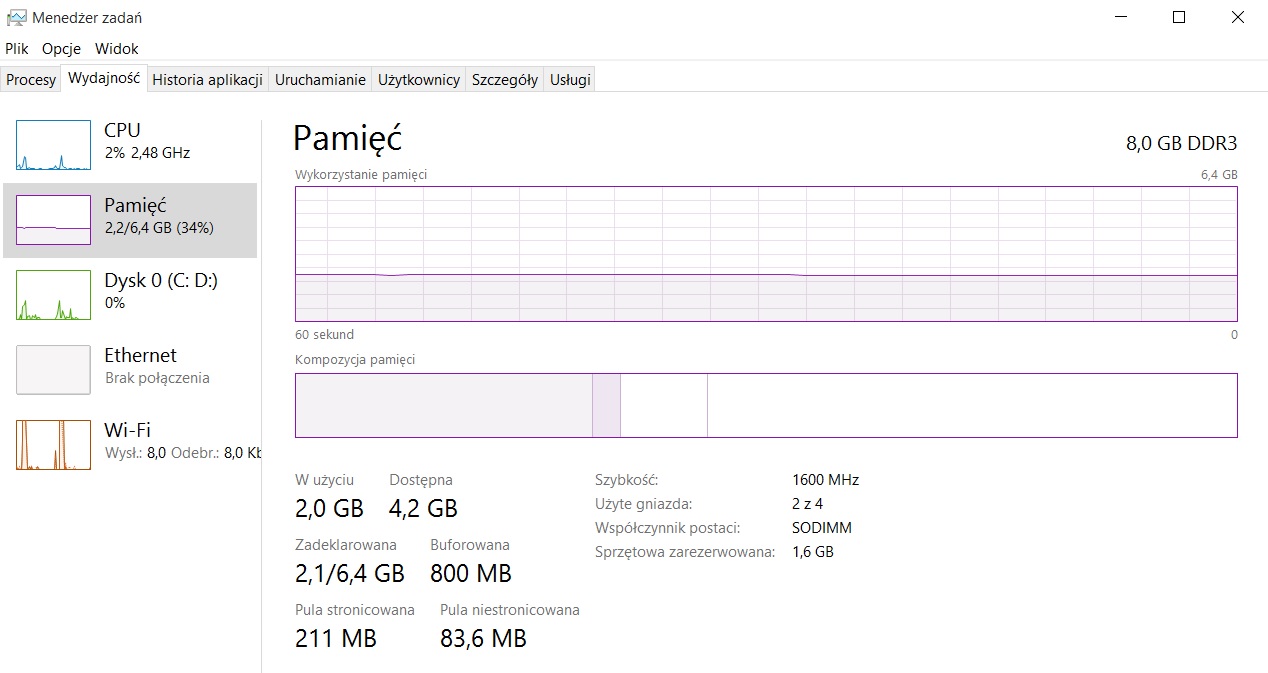Select the Ethernet graph thumbnail
Image resolution: width=1268 pixels, height=673 pixels.
pos(53,370)
